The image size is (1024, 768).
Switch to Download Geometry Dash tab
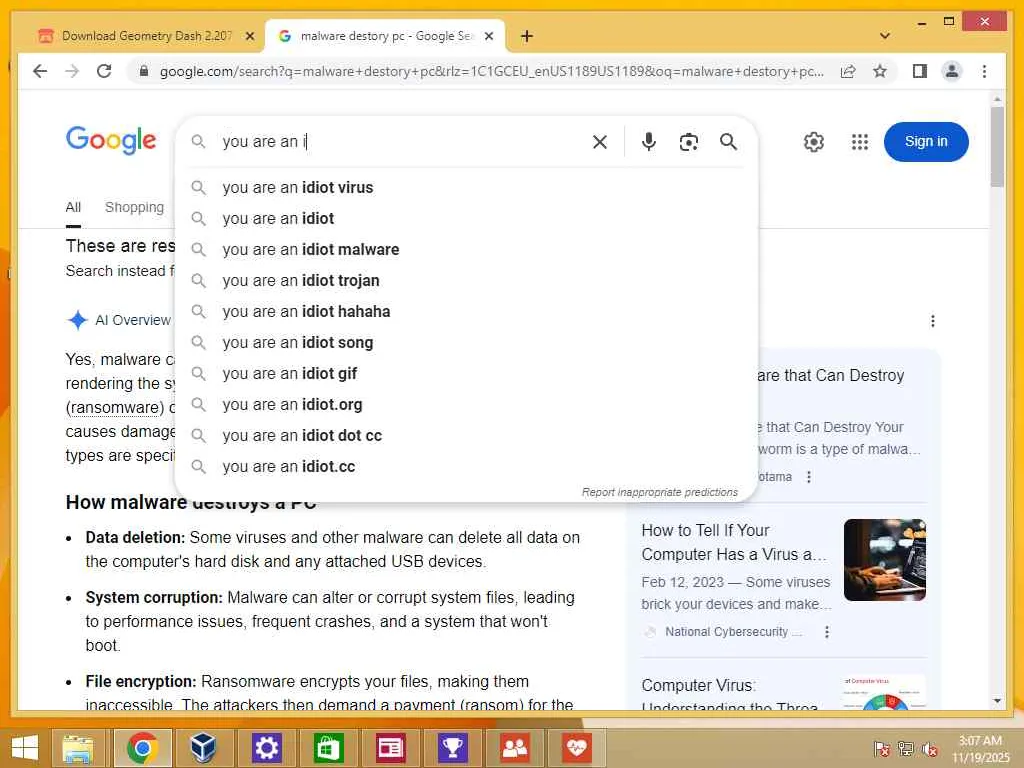pyautogui.click(x=146, y=36)
